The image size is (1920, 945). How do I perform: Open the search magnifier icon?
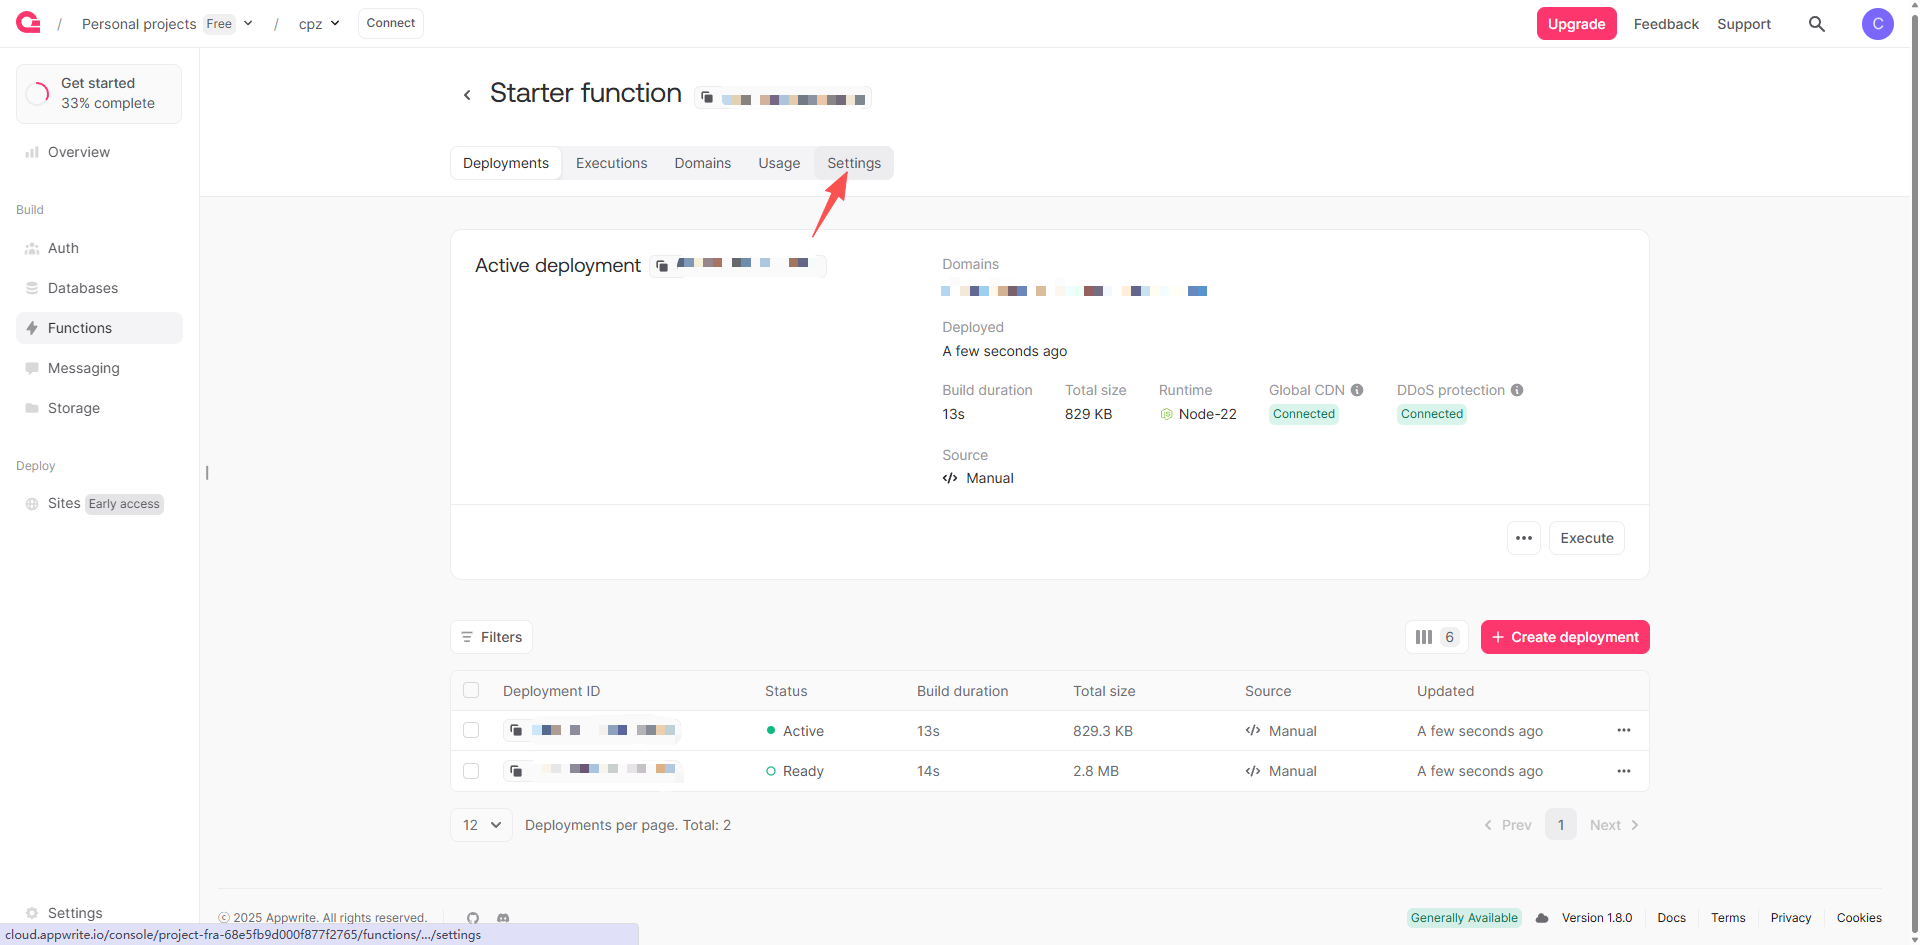tap(1817, 24)
